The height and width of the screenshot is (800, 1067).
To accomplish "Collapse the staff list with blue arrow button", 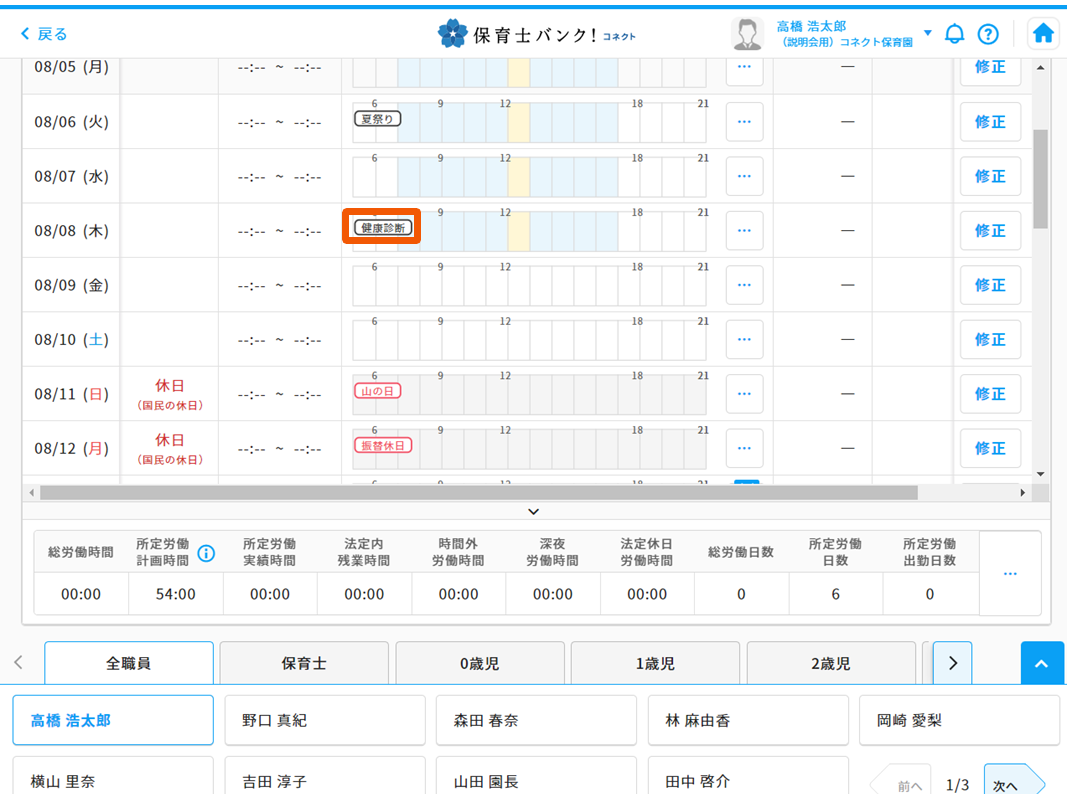I will [x=1042, y=663].
